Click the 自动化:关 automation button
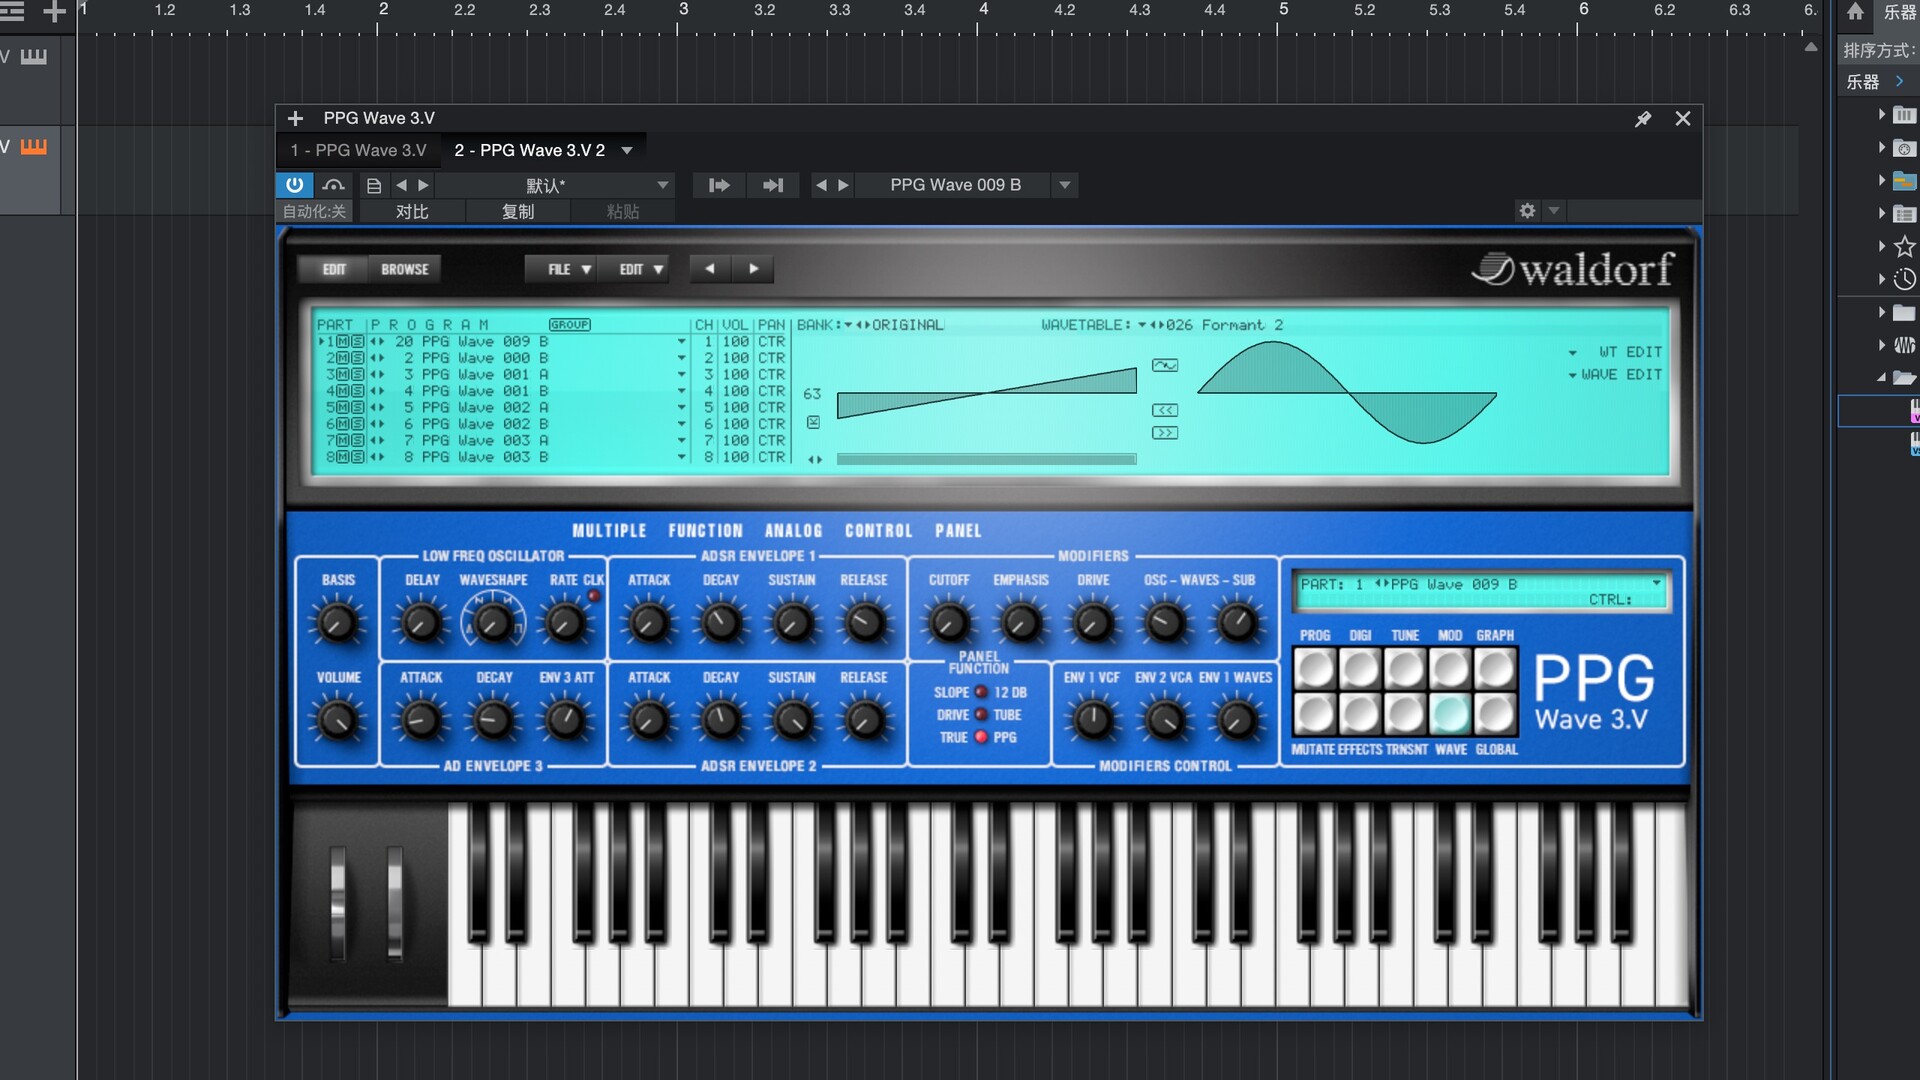This screenshot has height=1080, width=1920. pyautogui.click(x=314, y=211)
